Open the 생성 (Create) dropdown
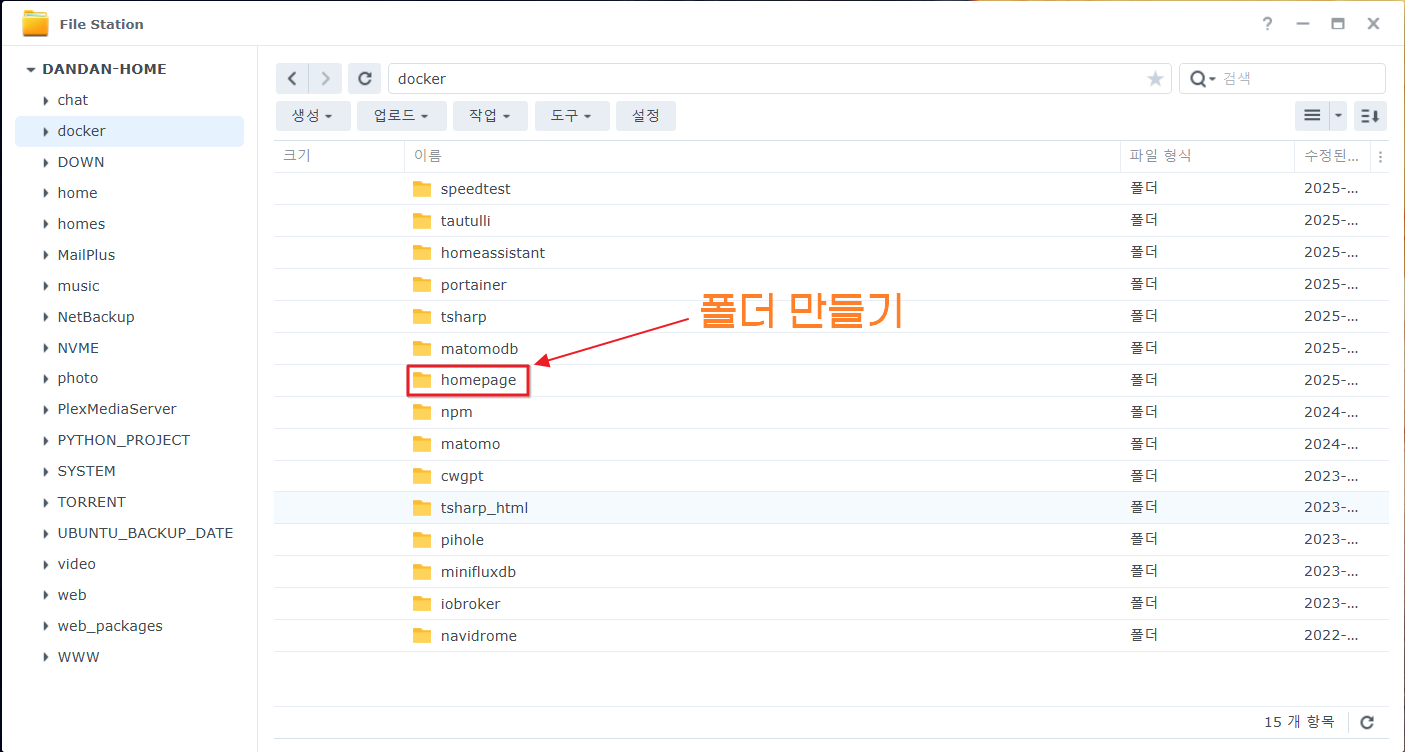1405x752 pixels. [313, 116]
